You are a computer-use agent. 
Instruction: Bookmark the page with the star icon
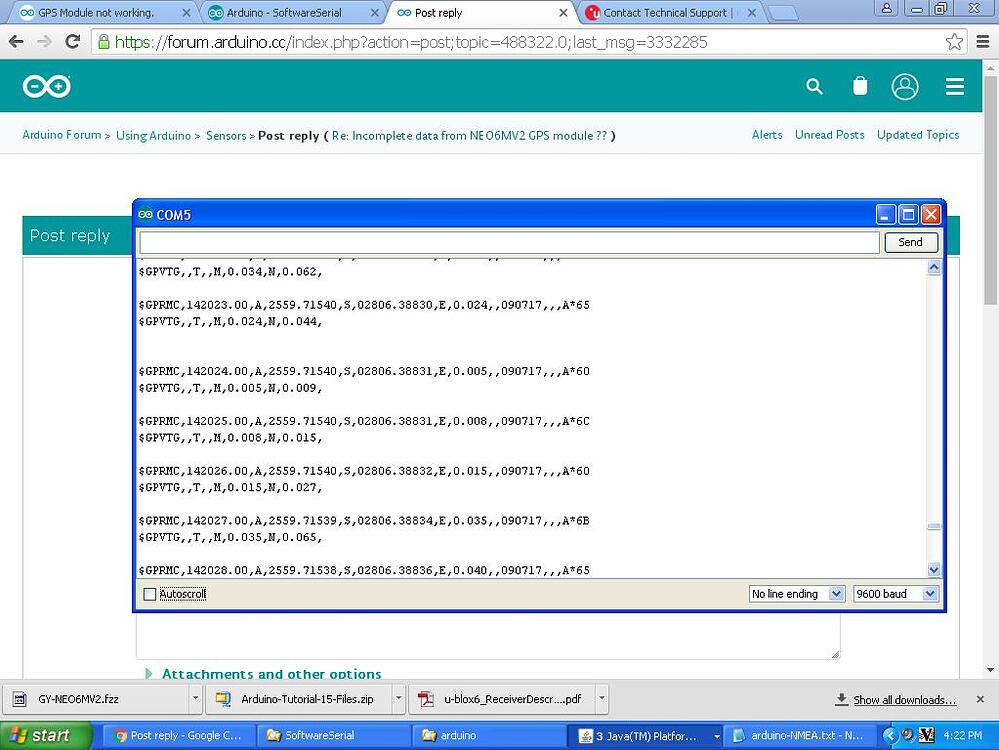click(x=953, y=42)
